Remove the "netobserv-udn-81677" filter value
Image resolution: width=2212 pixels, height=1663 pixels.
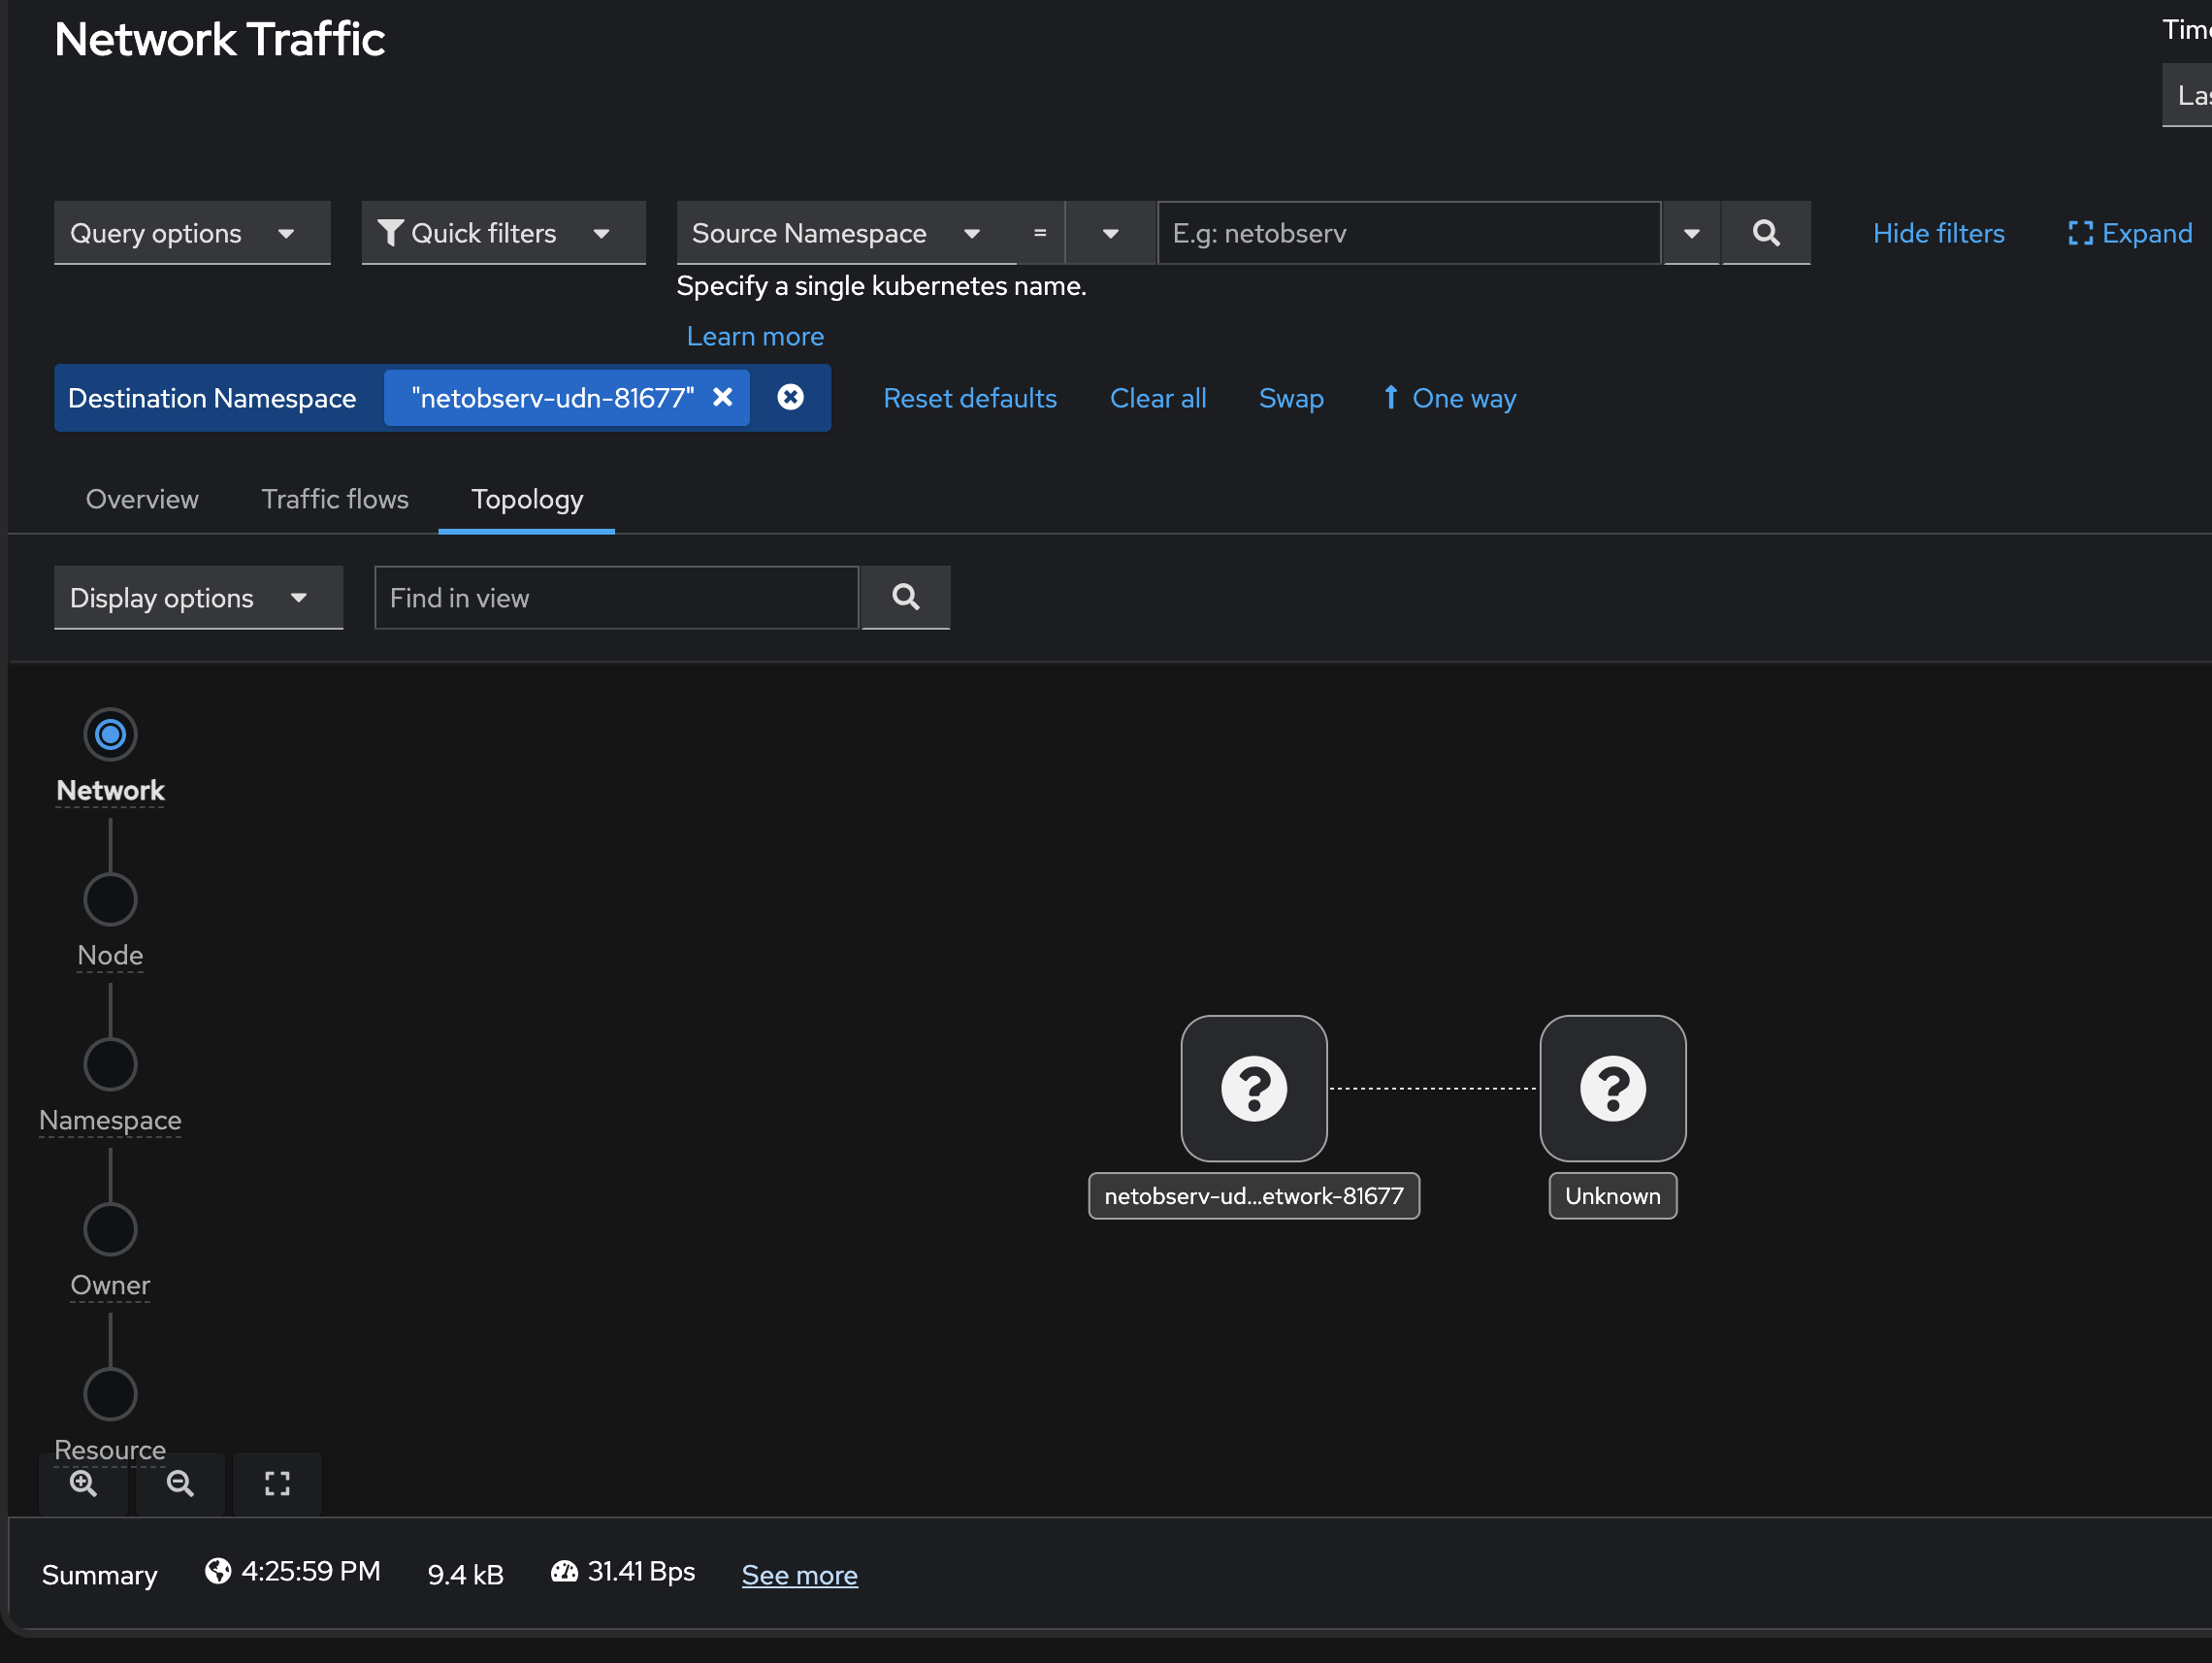pos(722,398)
